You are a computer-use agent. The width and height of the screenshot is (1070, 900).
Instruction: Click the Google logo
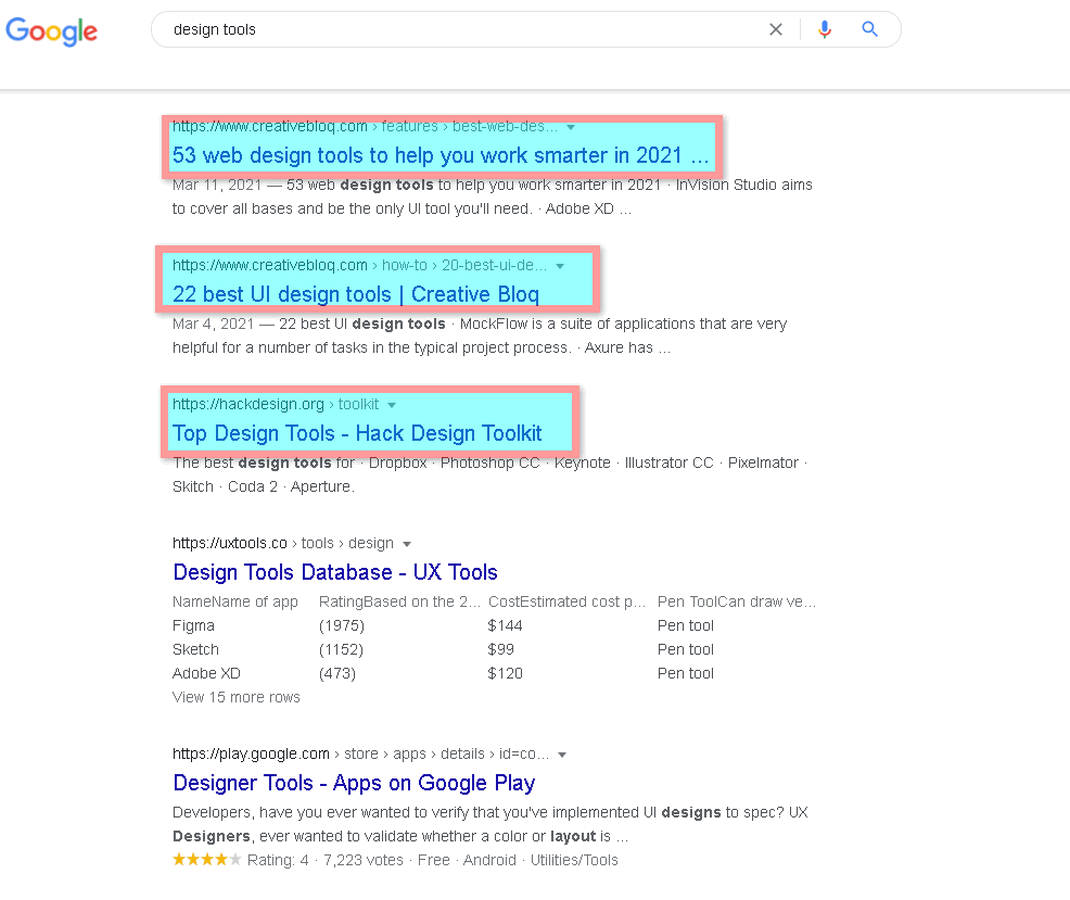pos(51,32)
